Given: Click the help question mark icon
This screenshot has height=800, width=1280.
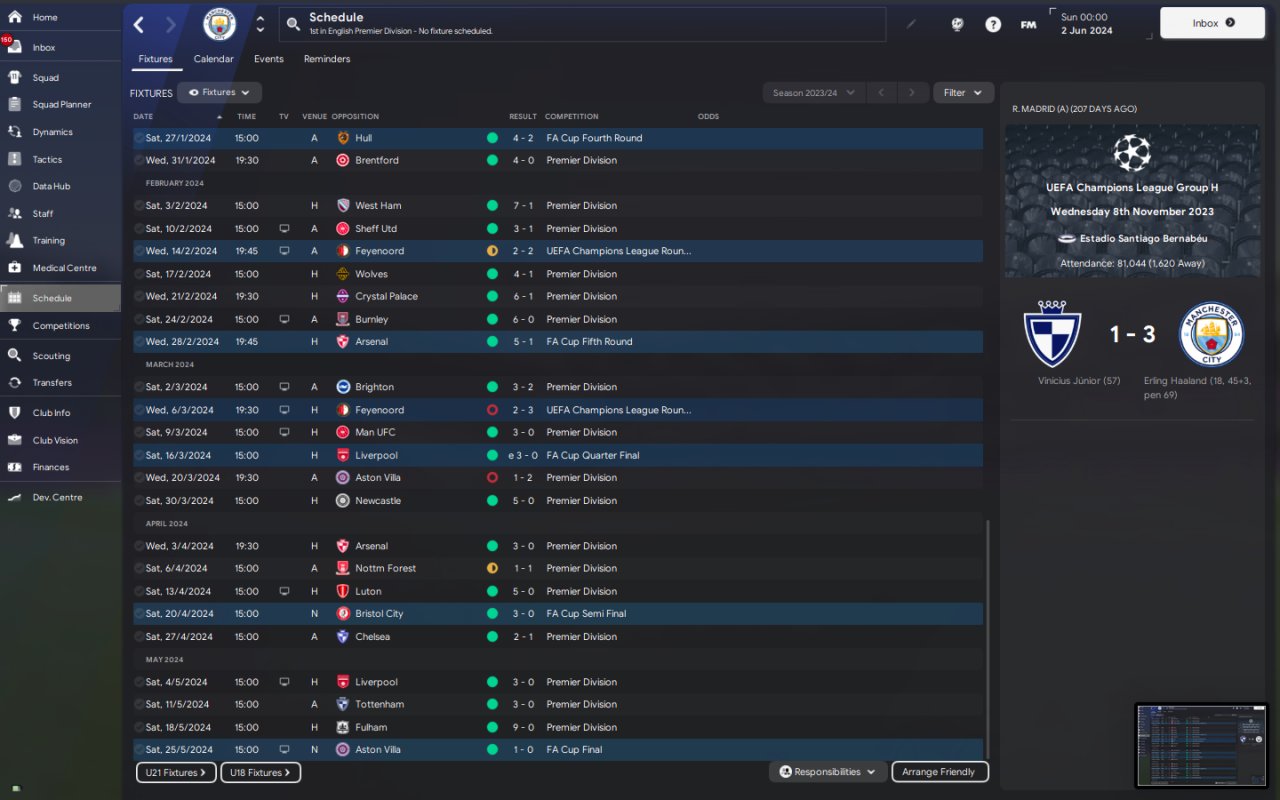Looking at the screenshot, I should [993, 24].
